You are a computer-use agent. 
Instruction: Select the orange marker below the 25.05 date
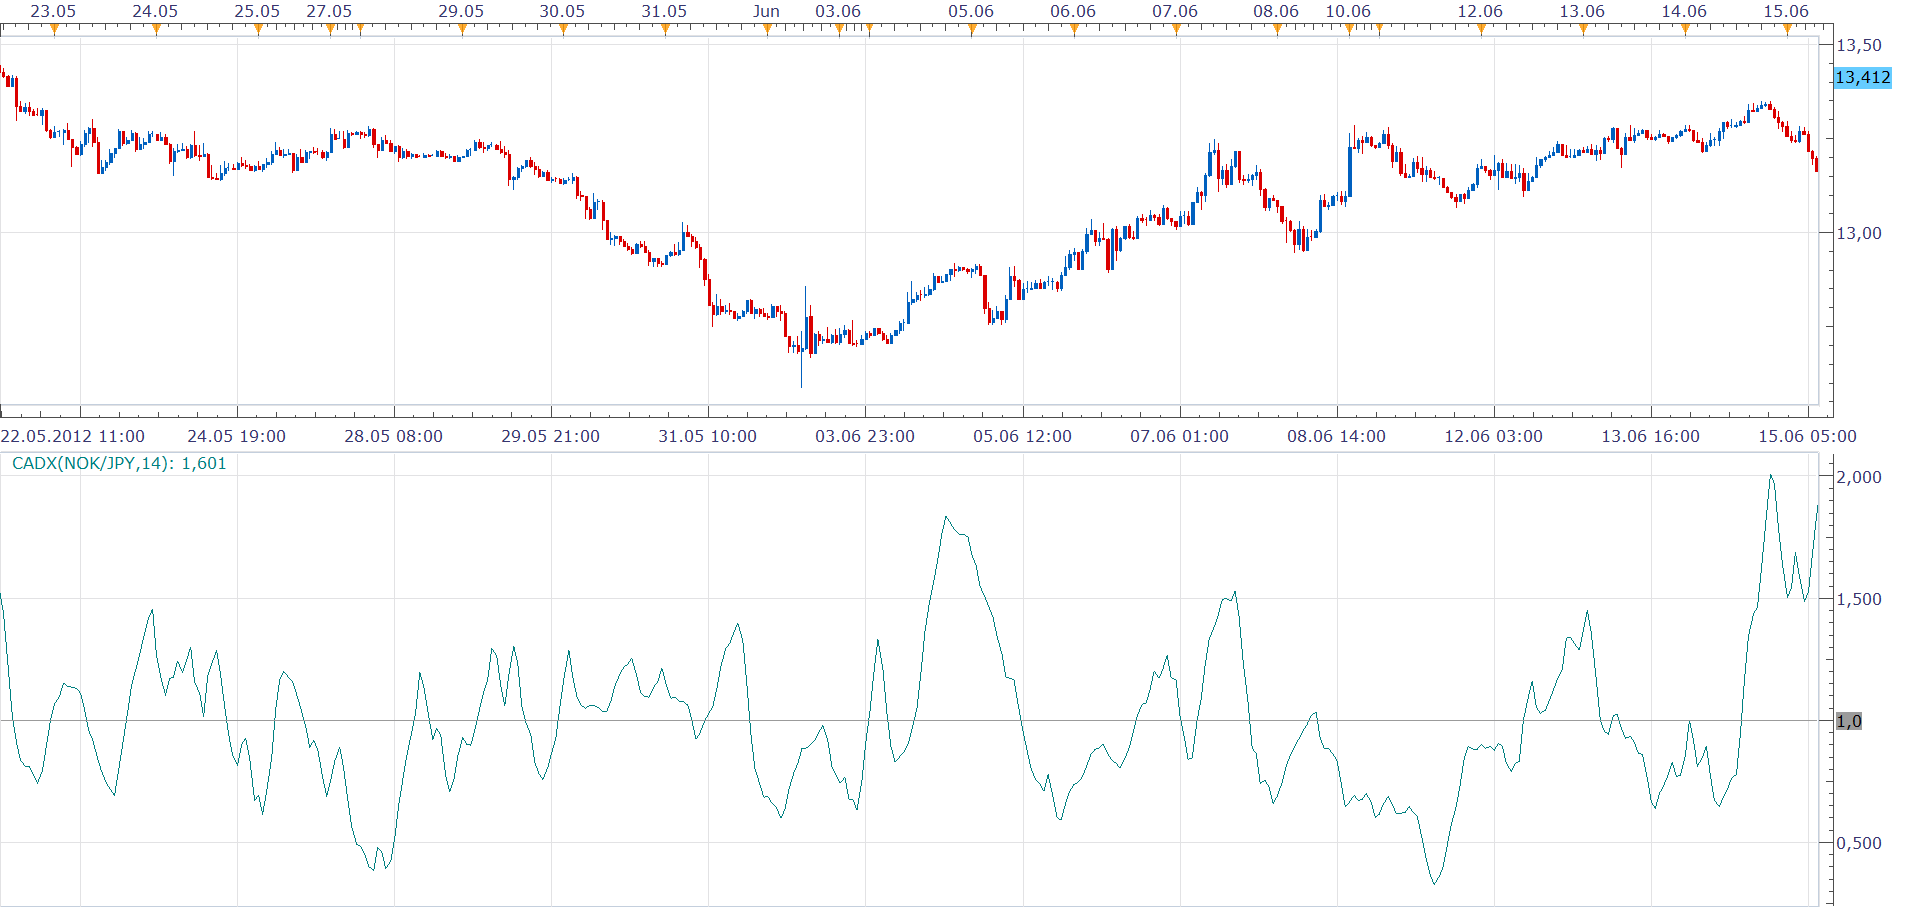(x=258, y=29)
